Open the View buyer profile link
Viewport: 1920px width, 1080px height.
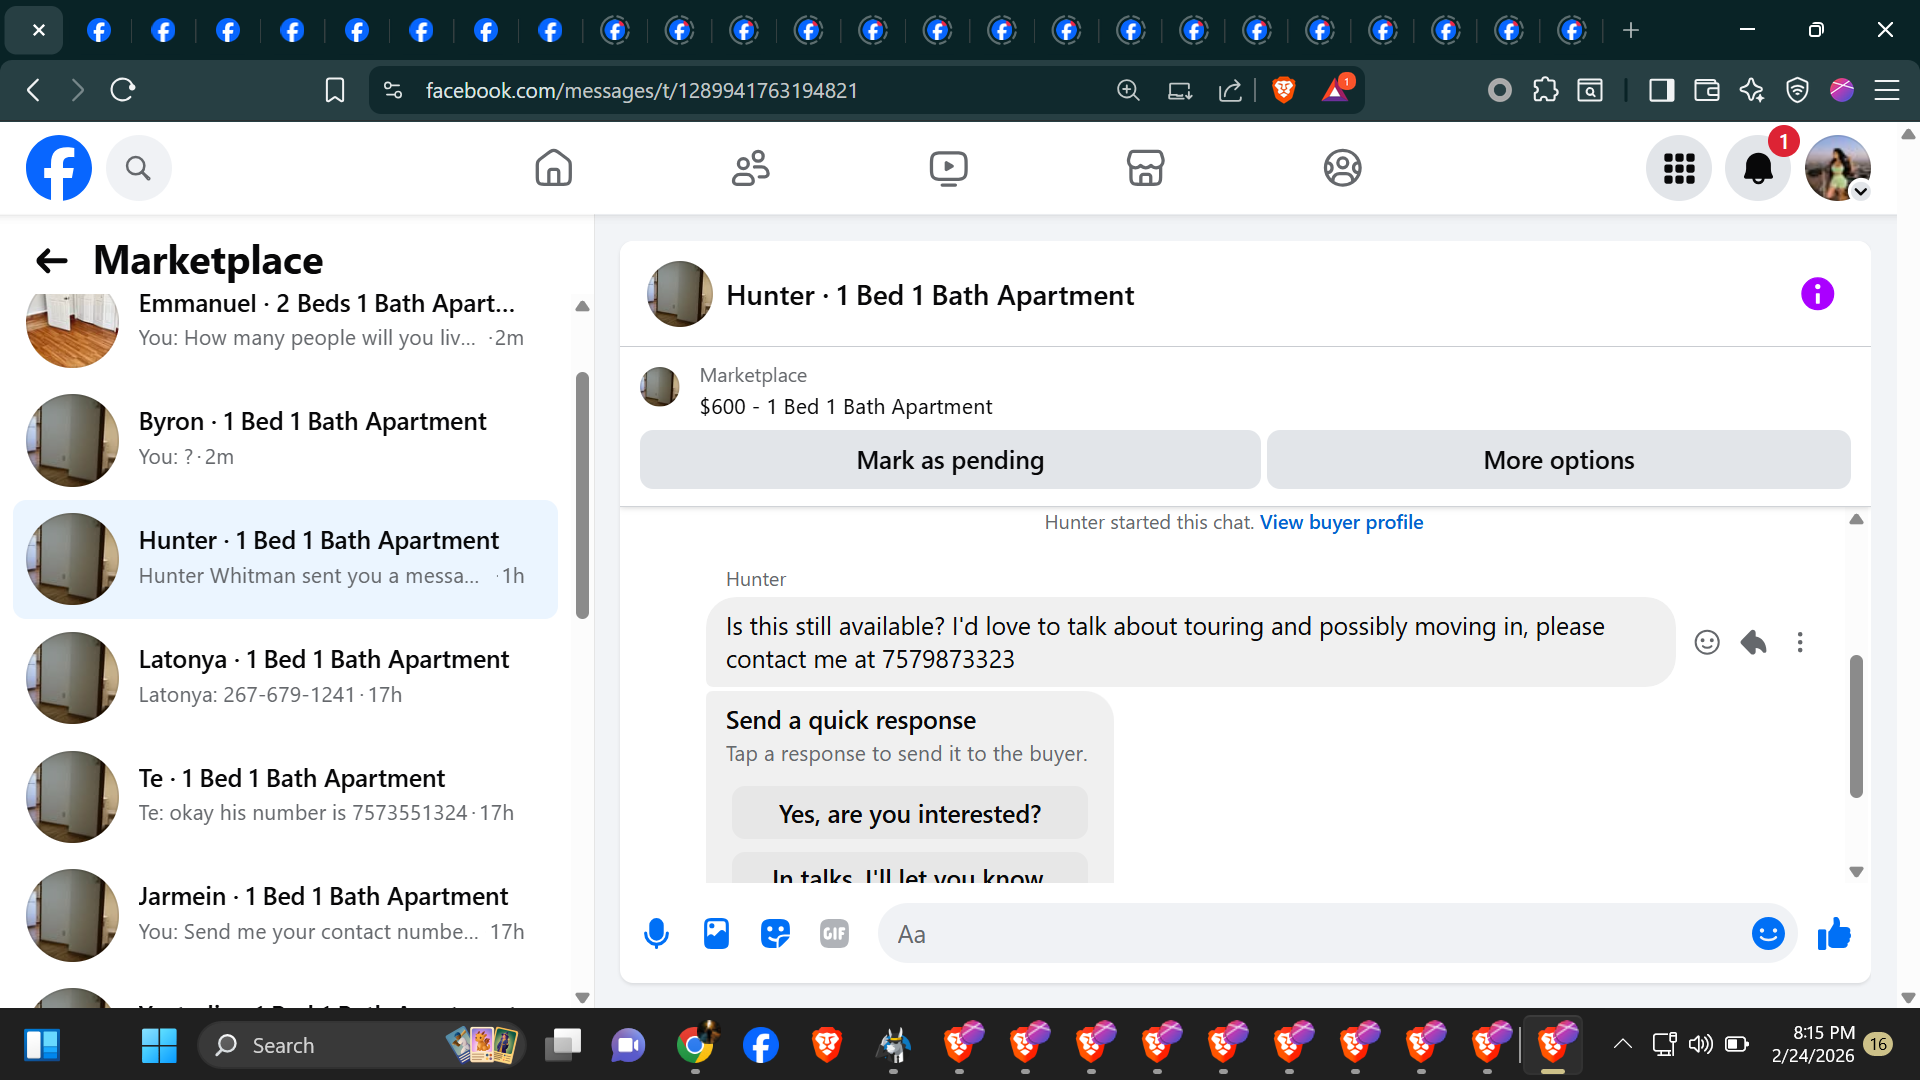[x=1341, y=522]
